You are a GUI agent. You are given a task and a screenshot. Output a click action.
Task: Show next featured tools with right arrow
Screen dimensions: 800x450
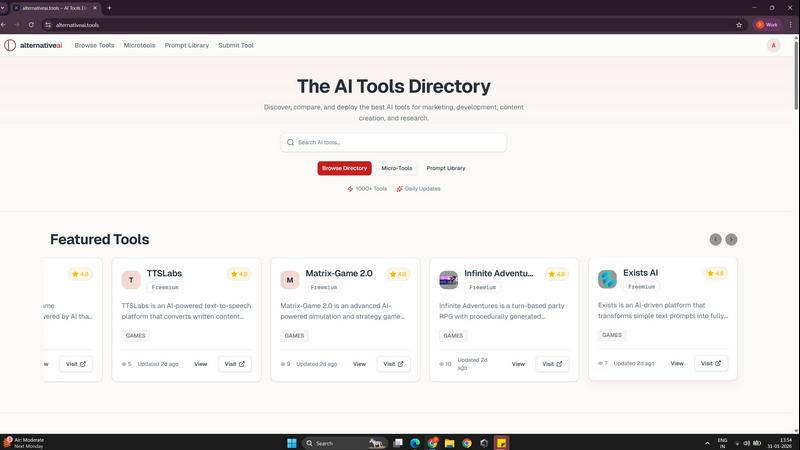point(731,239)
